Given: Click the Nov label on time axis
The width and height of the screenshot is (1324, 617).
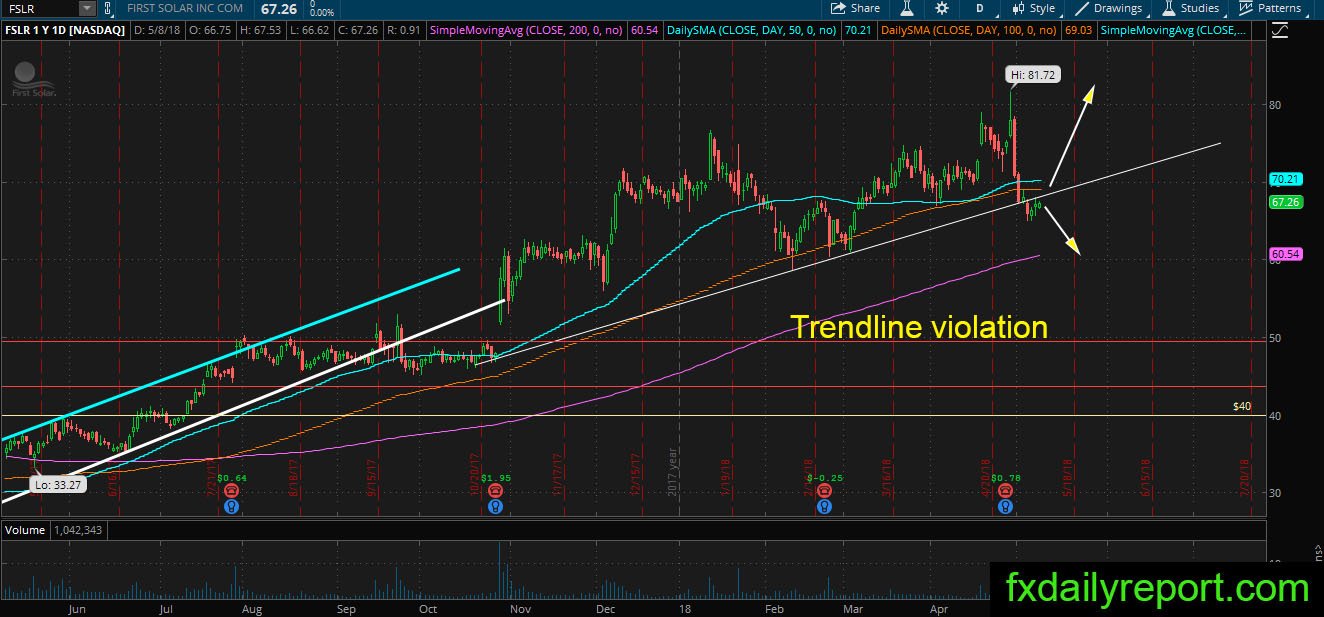Looking at the screenshot, I should 521,608.
